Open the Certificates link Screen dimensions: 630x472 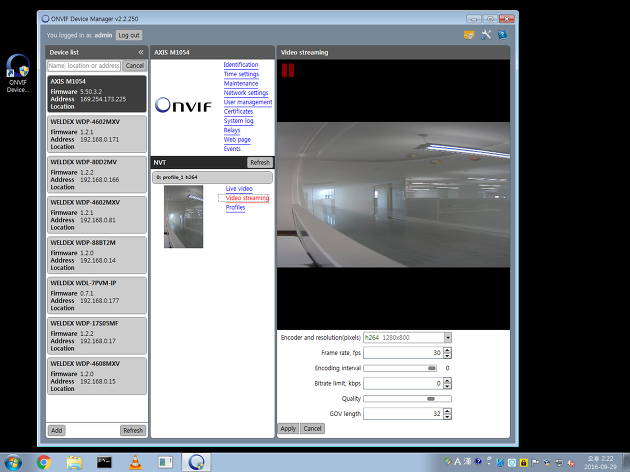[x=238, y=111]
